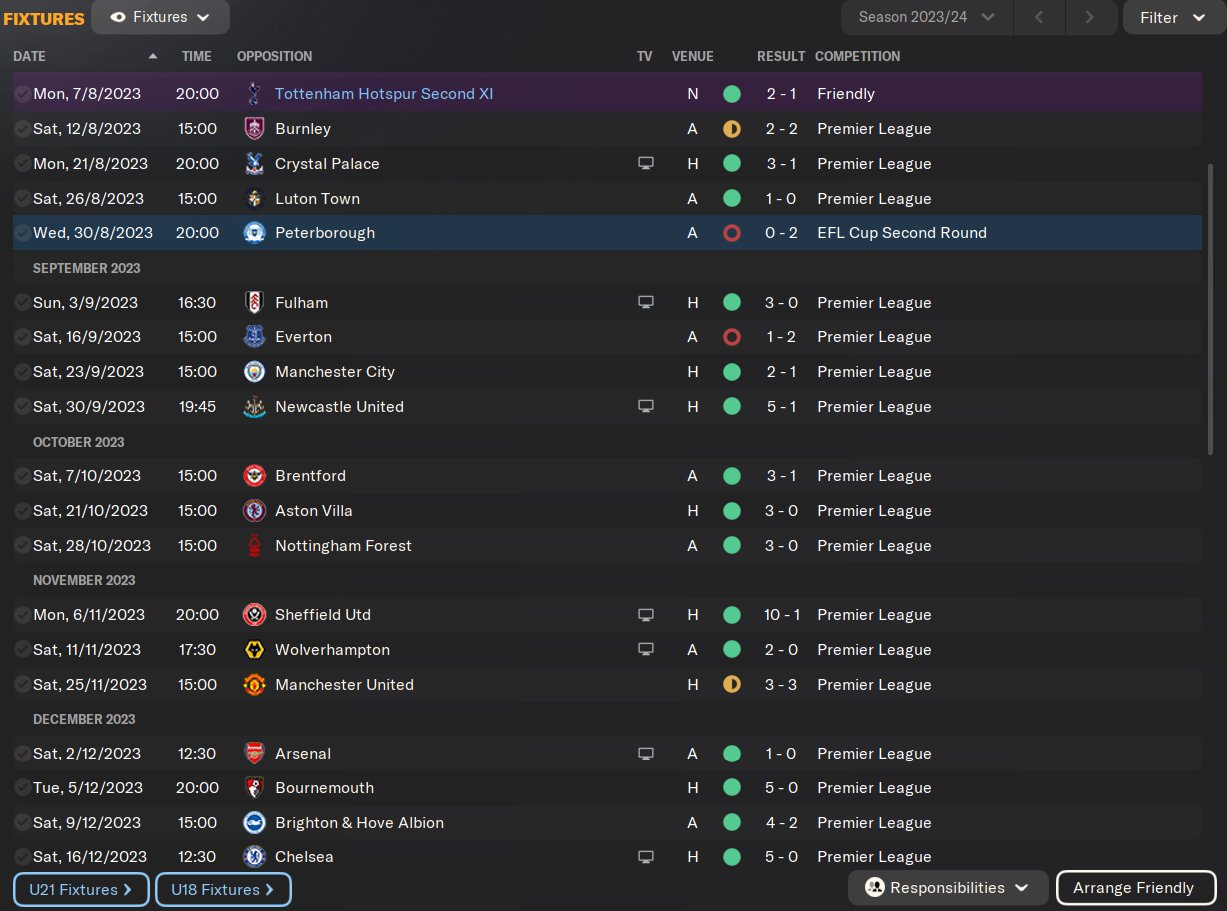Click the orange draw indicator for Manchester United match
This screenshot has width=1227, height=911.
point(731,685)
